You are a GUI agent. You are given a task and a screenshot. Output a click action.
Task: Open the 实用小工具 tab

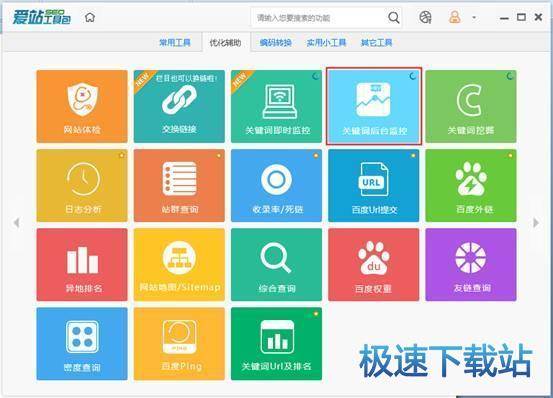(x=326, y=43)
